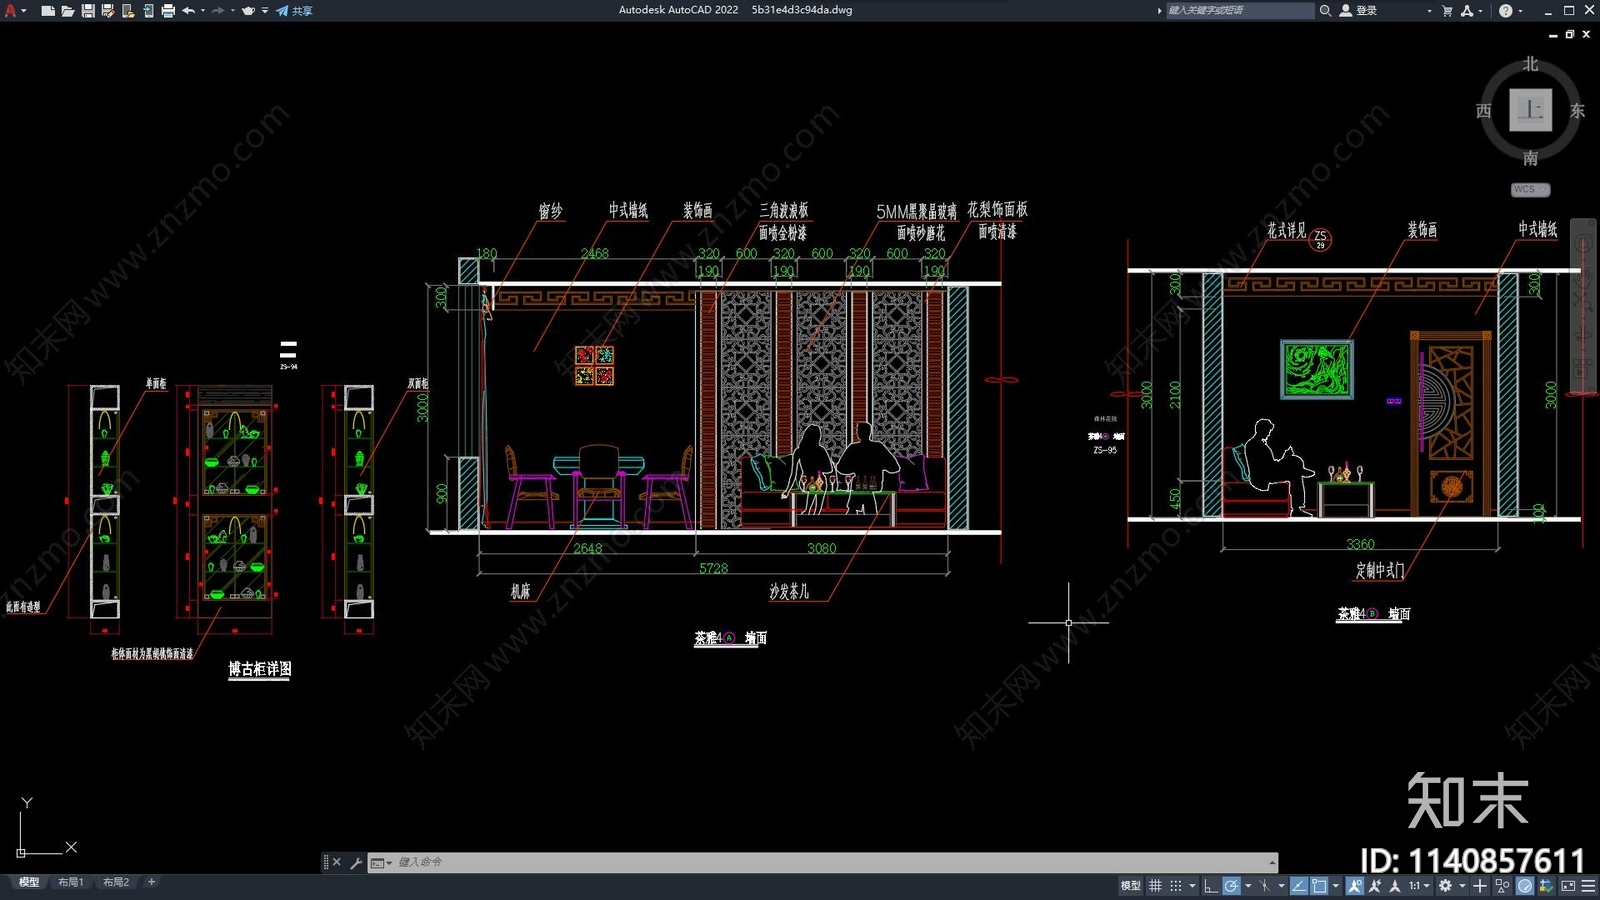This screenshot has height=900, width=1600.
Task: Close the command line with X icon
Action: [337, 862]
